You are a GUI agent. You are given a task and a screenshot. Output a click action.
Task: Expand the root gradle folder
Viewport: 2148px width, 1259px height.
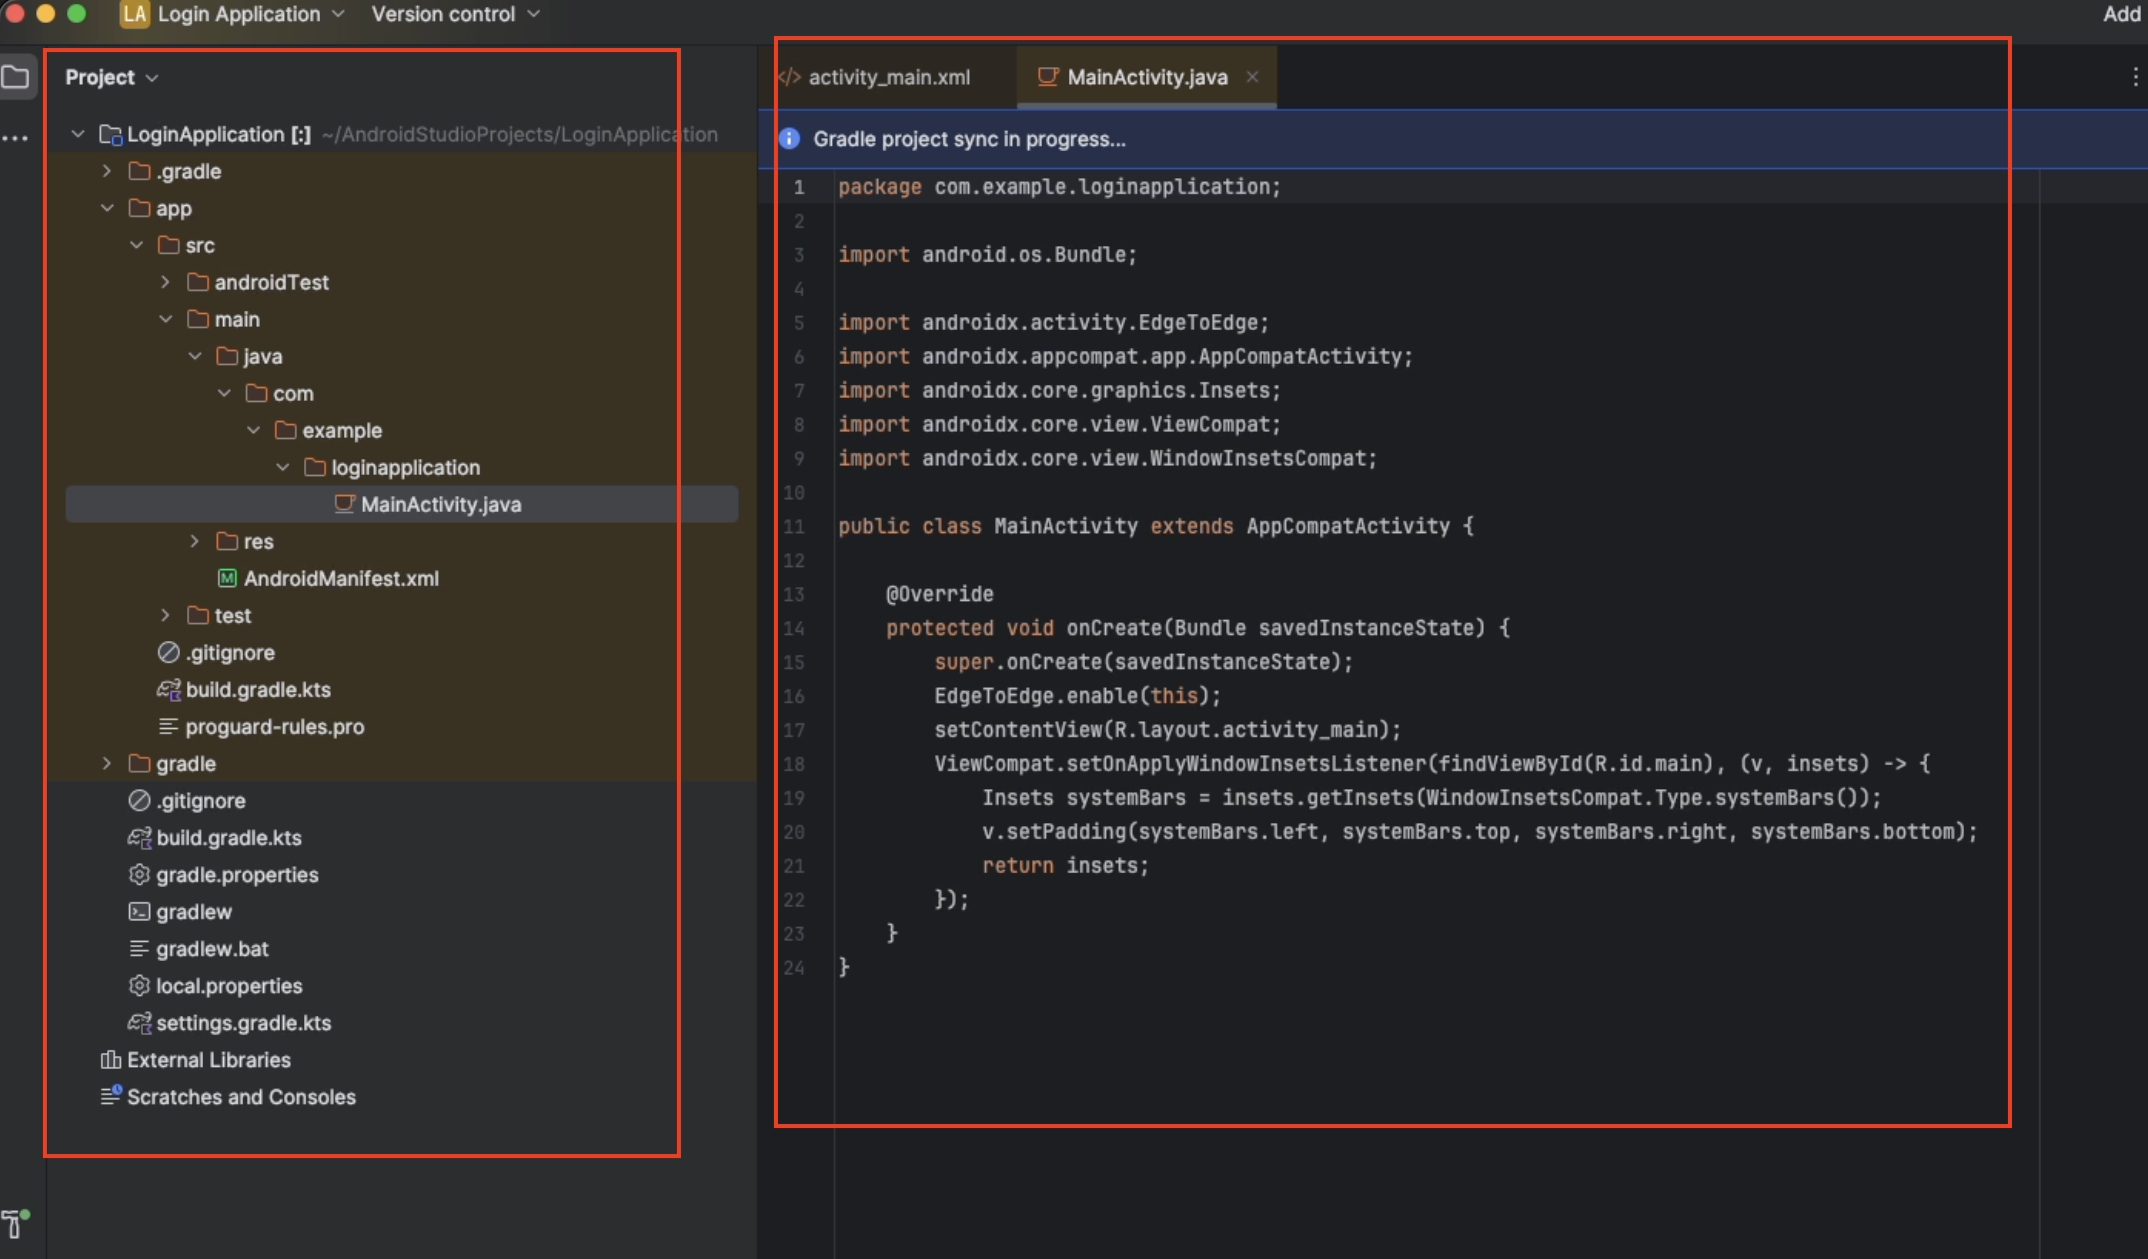tap(107, 763)
